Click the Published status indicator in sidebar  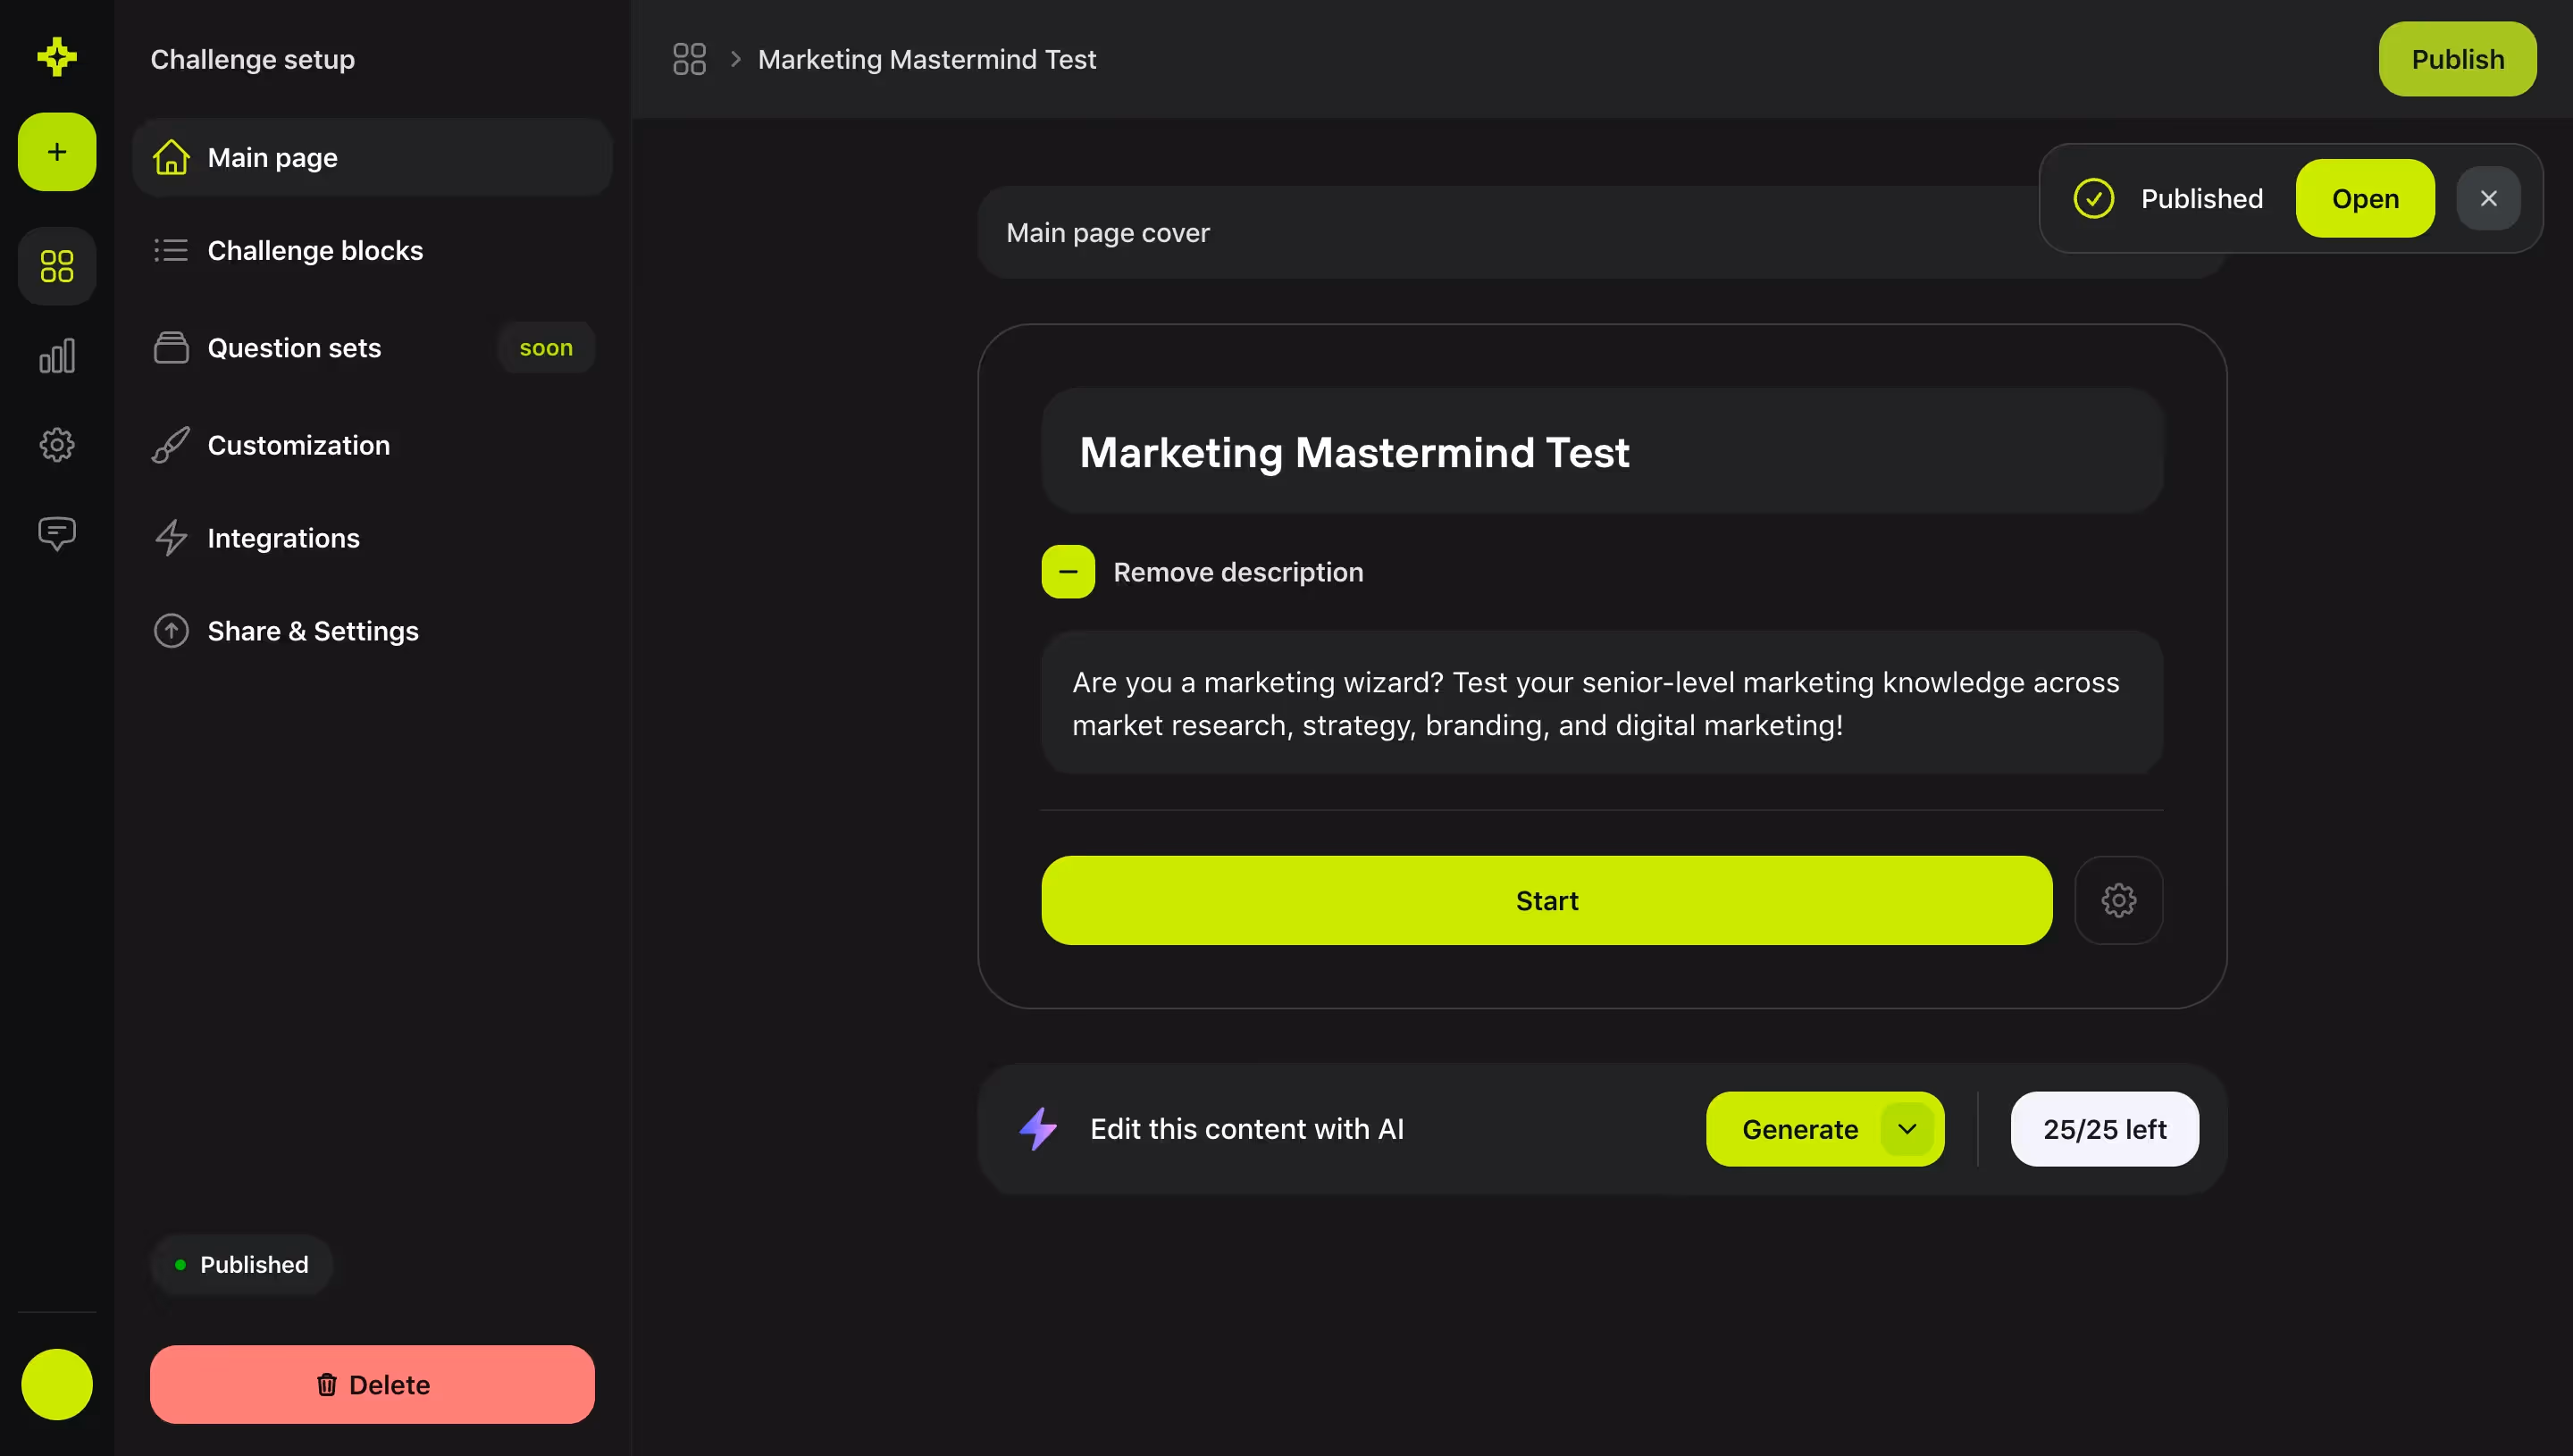point(241,1264)
